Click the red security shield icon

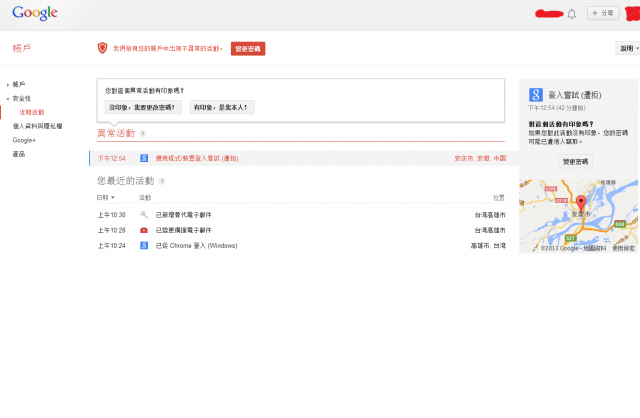102,48
